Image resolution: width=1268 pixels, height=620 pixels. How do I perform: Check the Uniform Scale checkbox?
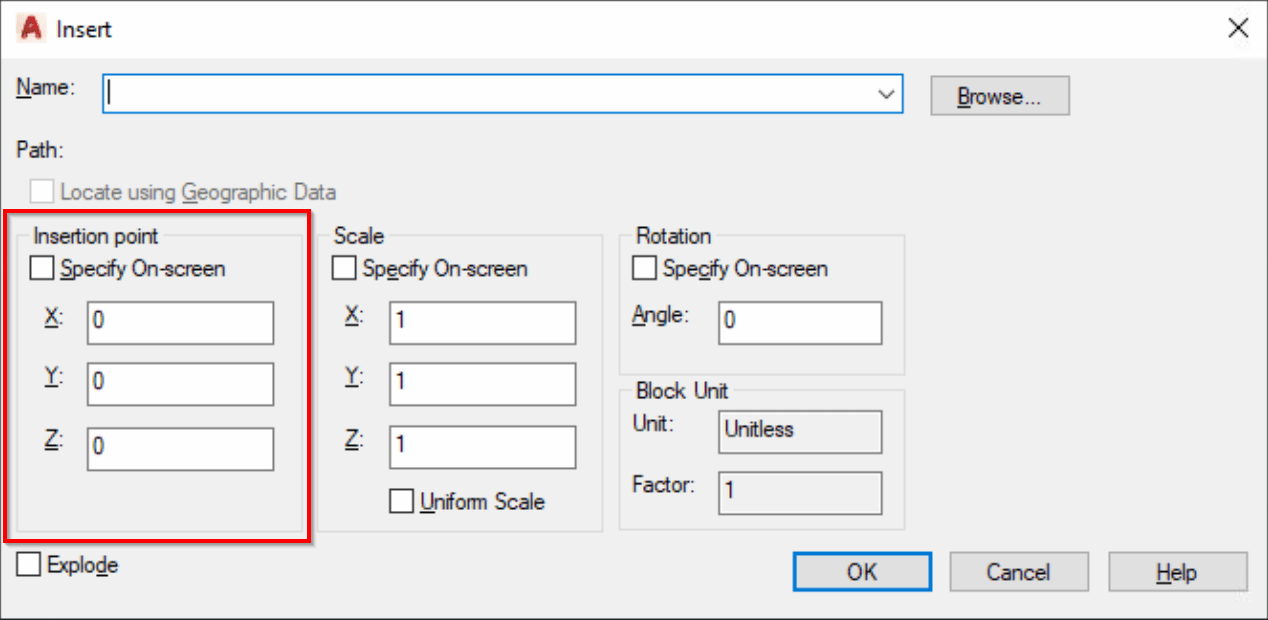pos(401,501)
